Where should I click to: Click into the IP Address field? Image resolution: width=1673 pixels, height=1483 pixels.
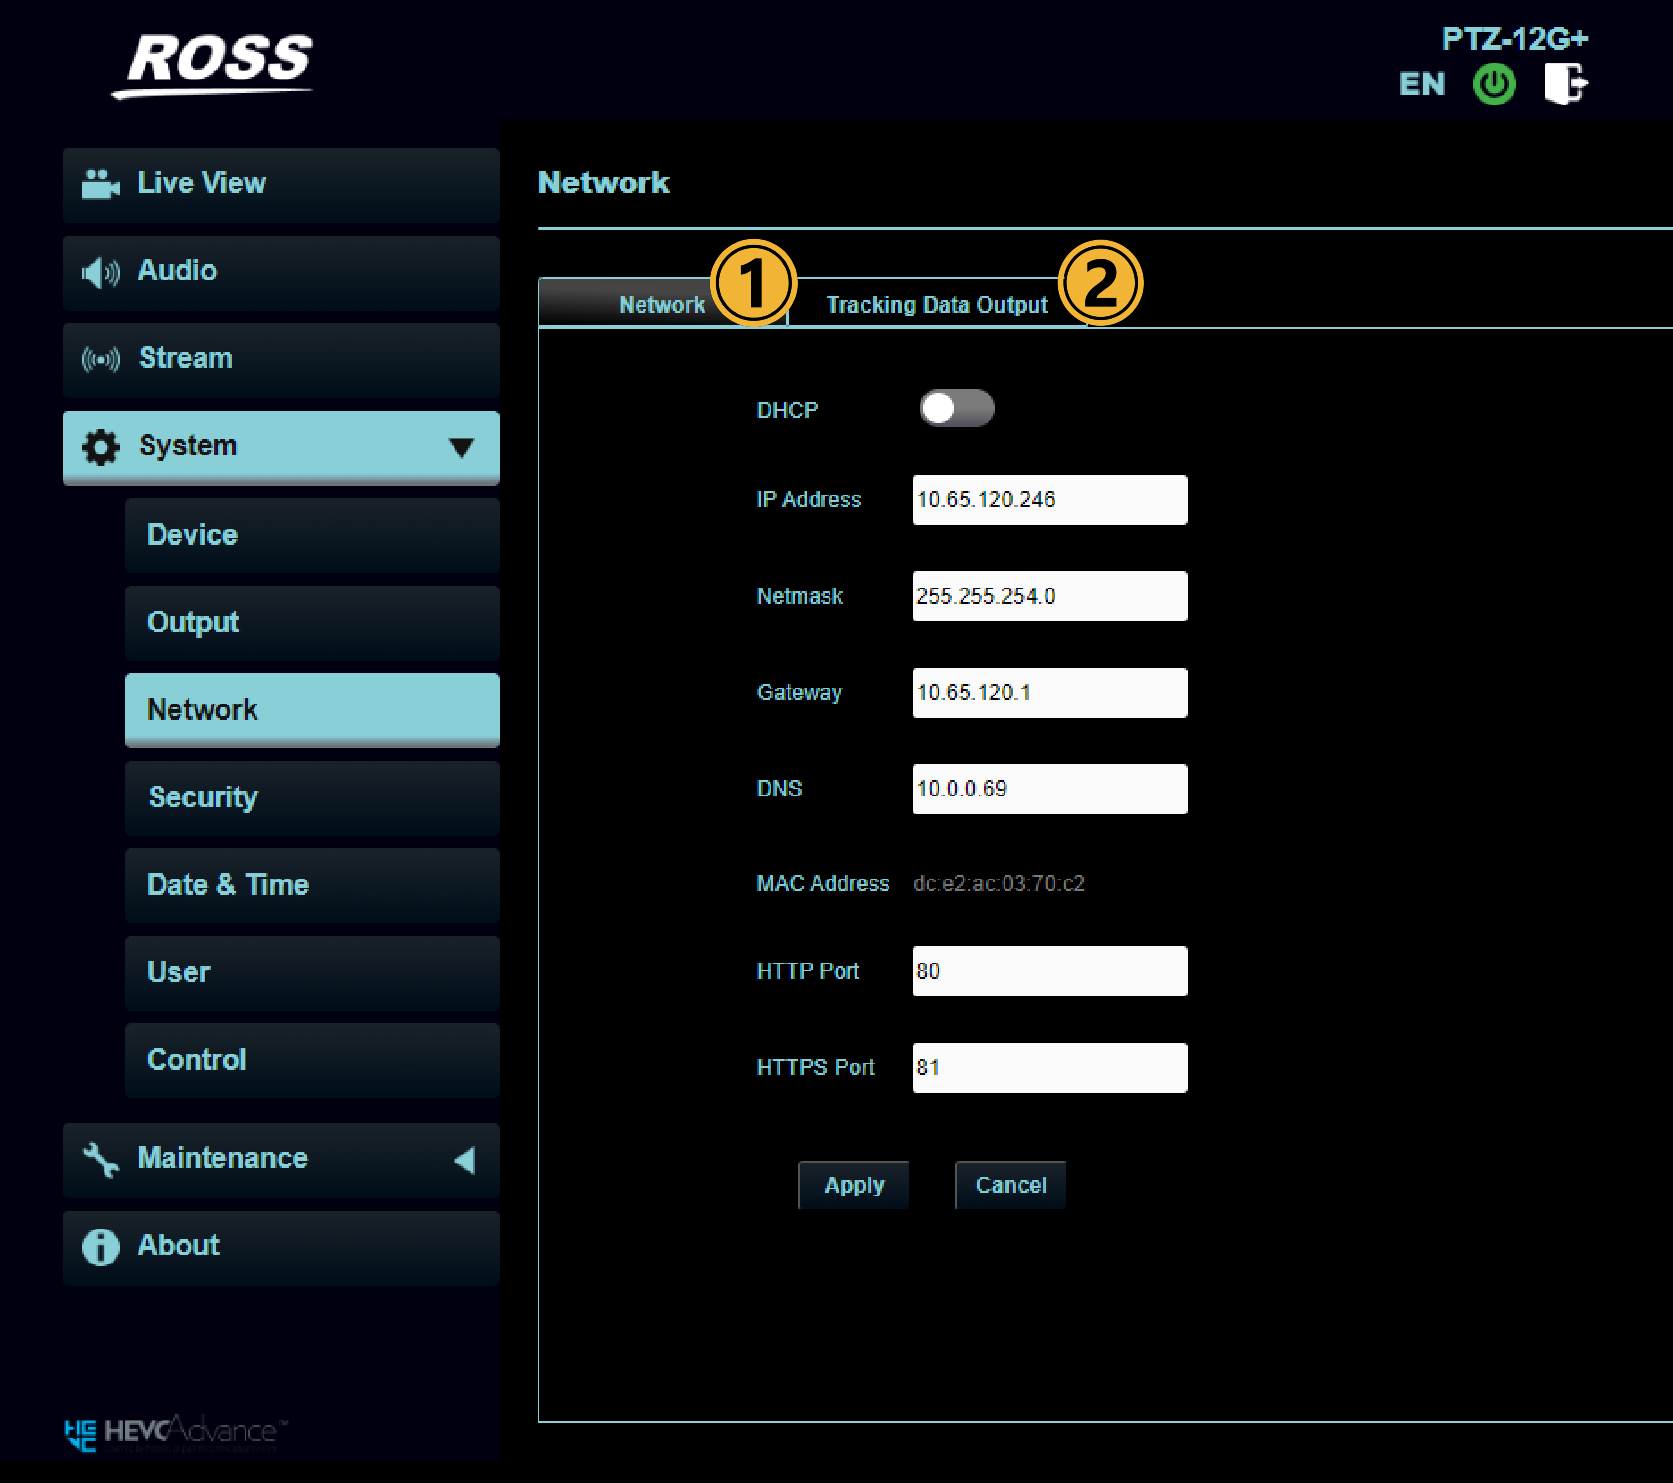1049,500
